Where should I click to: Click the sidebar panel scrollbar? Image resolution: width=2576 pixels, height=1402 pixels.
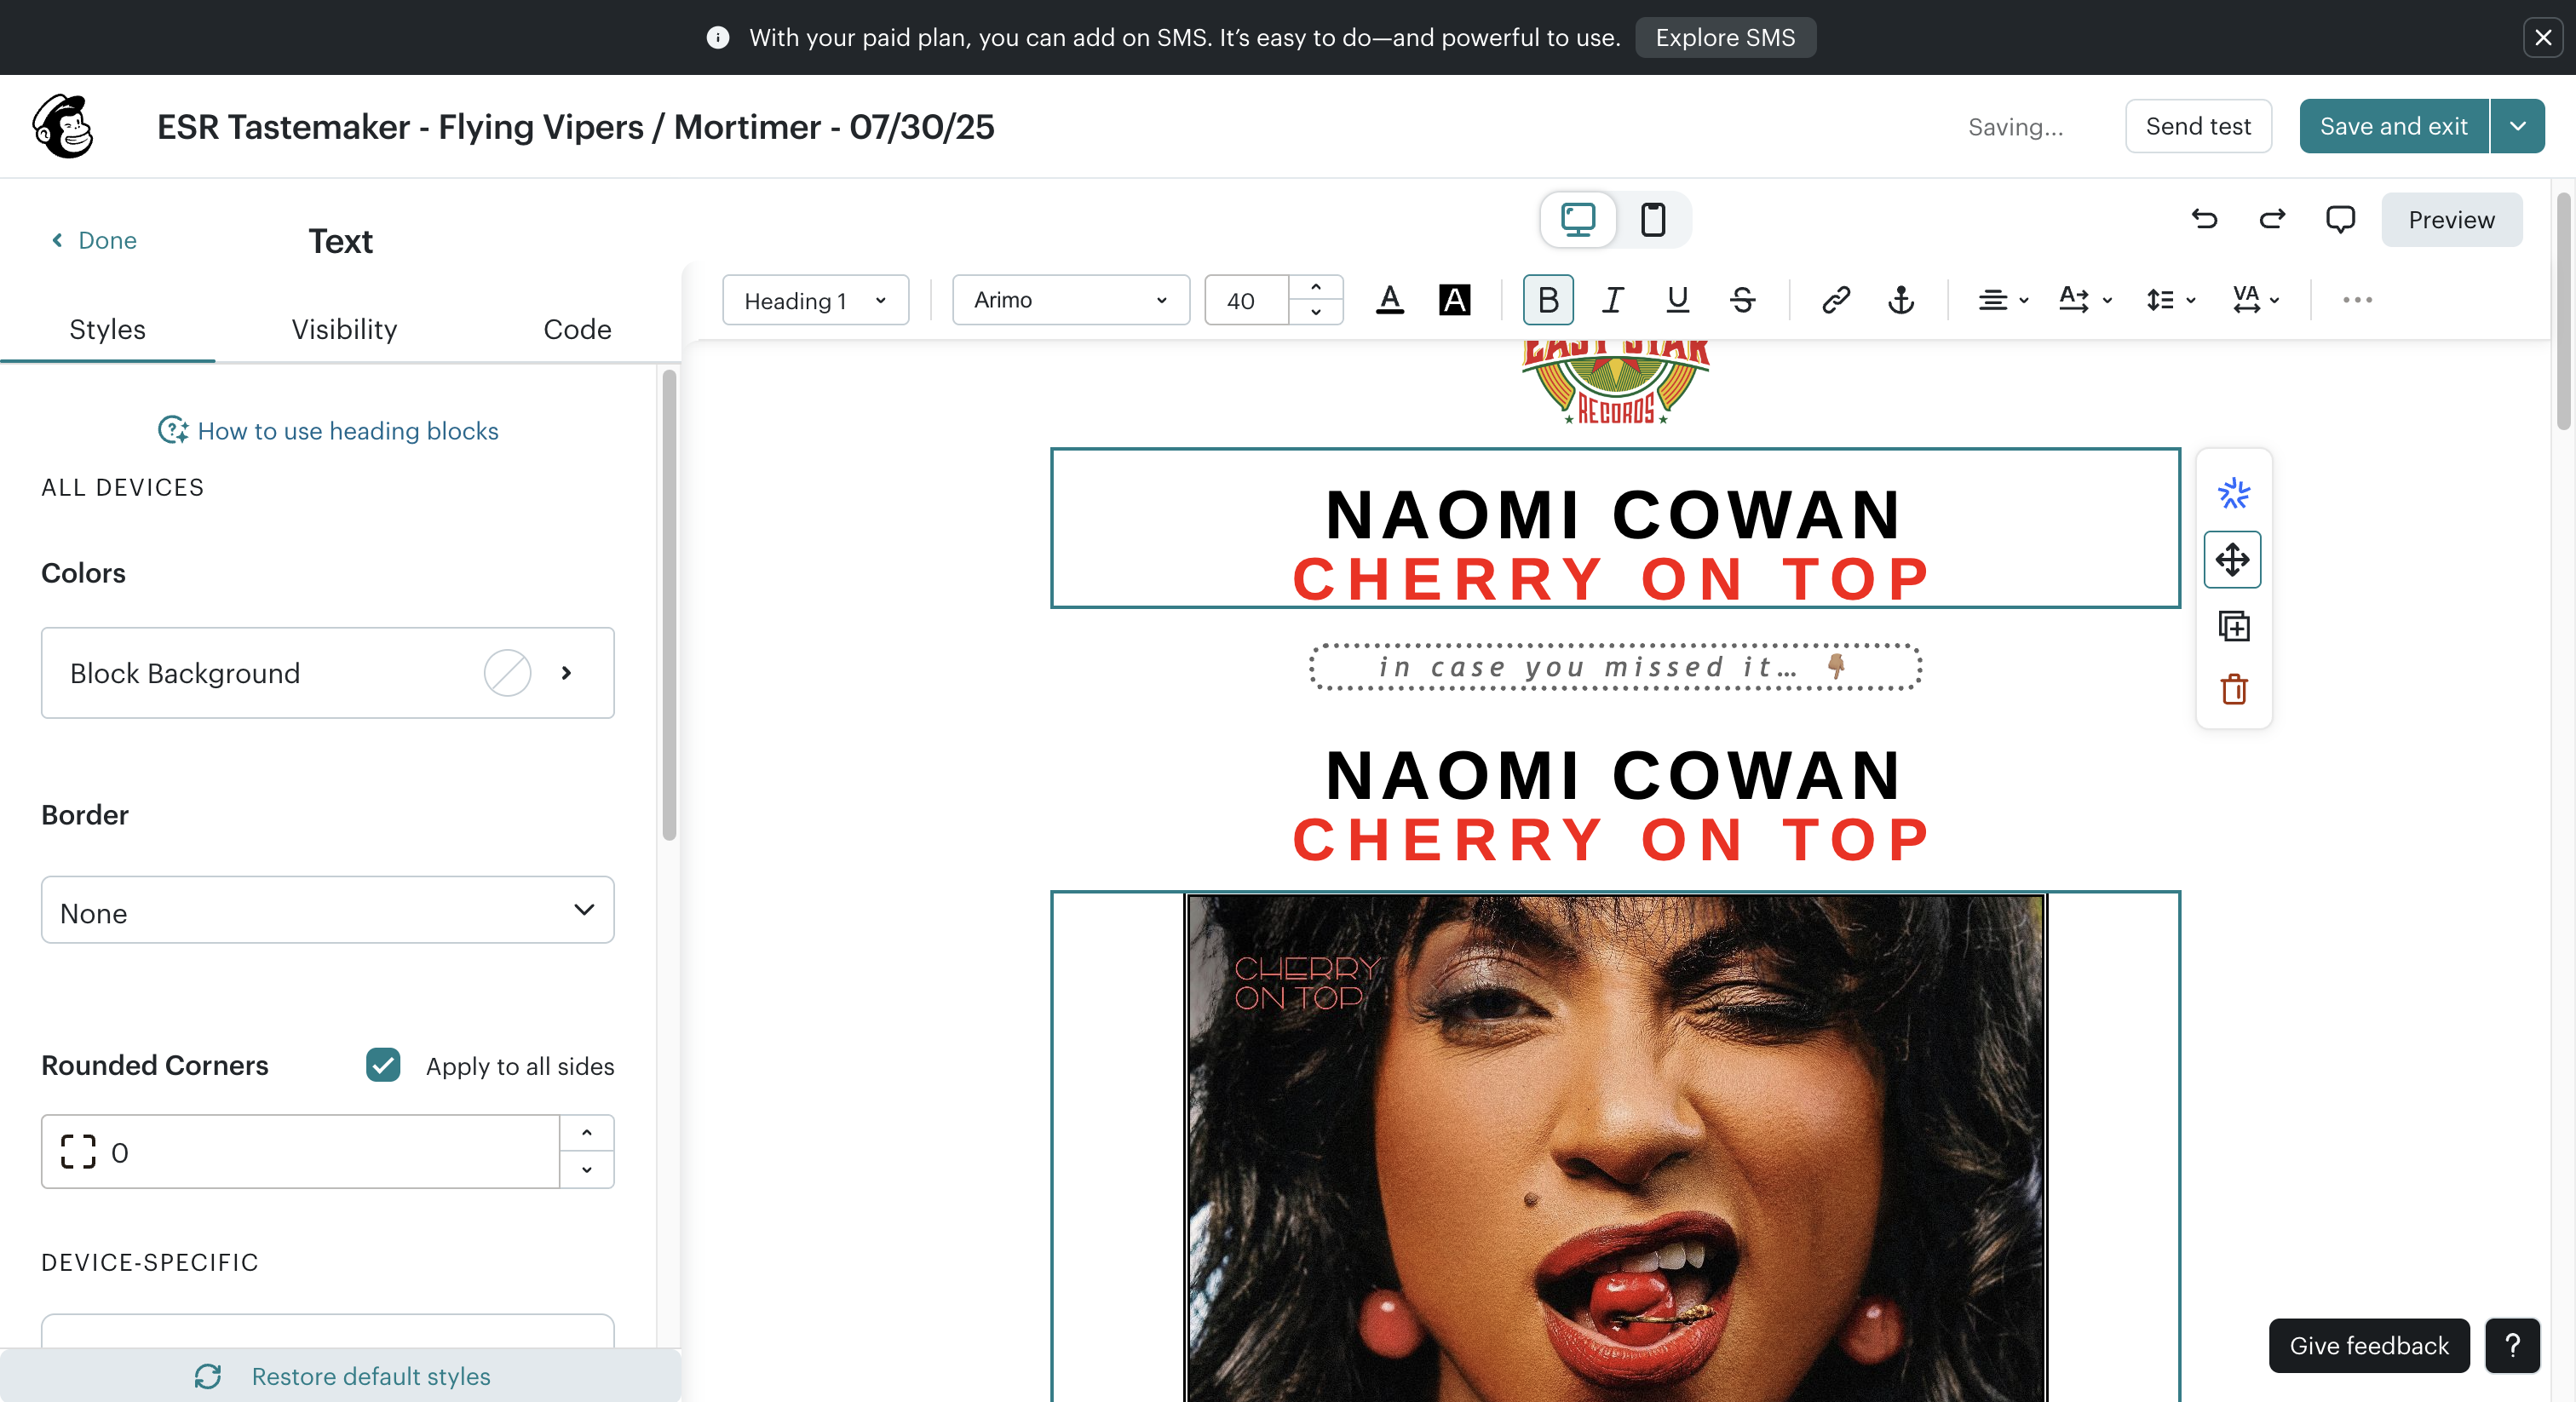pos(669,605)
